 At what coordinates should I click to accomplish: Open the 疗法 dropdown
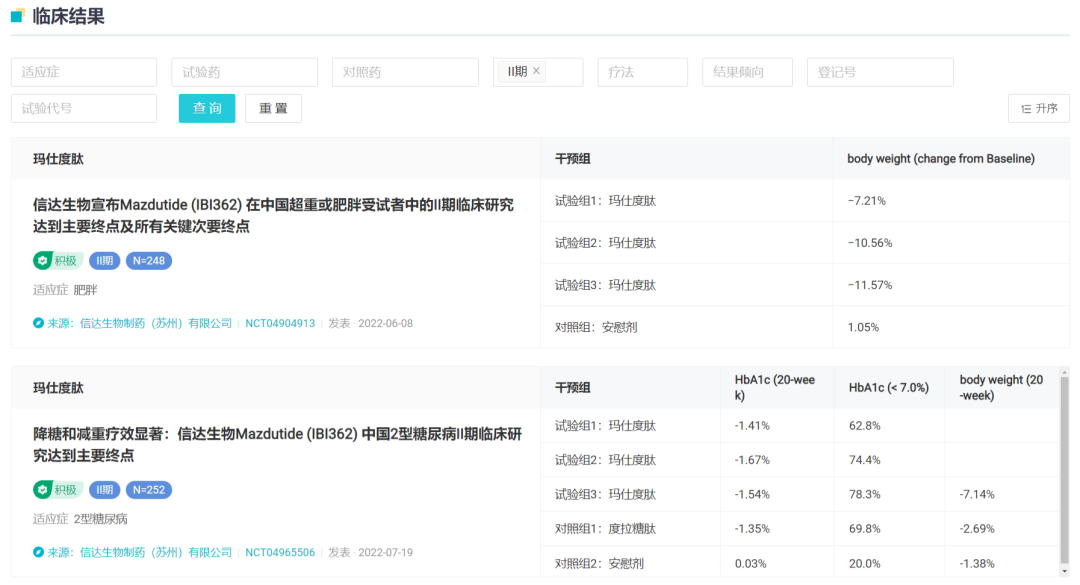(642, 72)
